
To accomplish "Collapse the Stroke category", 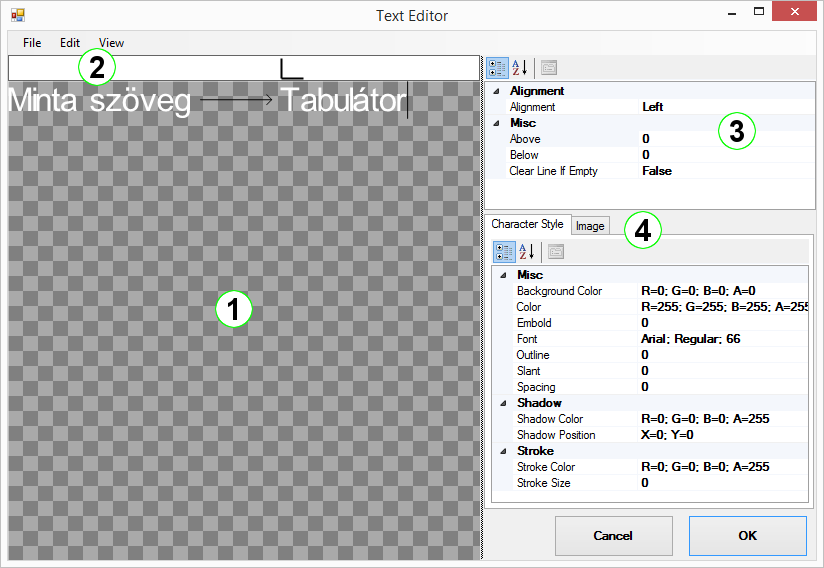I will click(503, 451).
